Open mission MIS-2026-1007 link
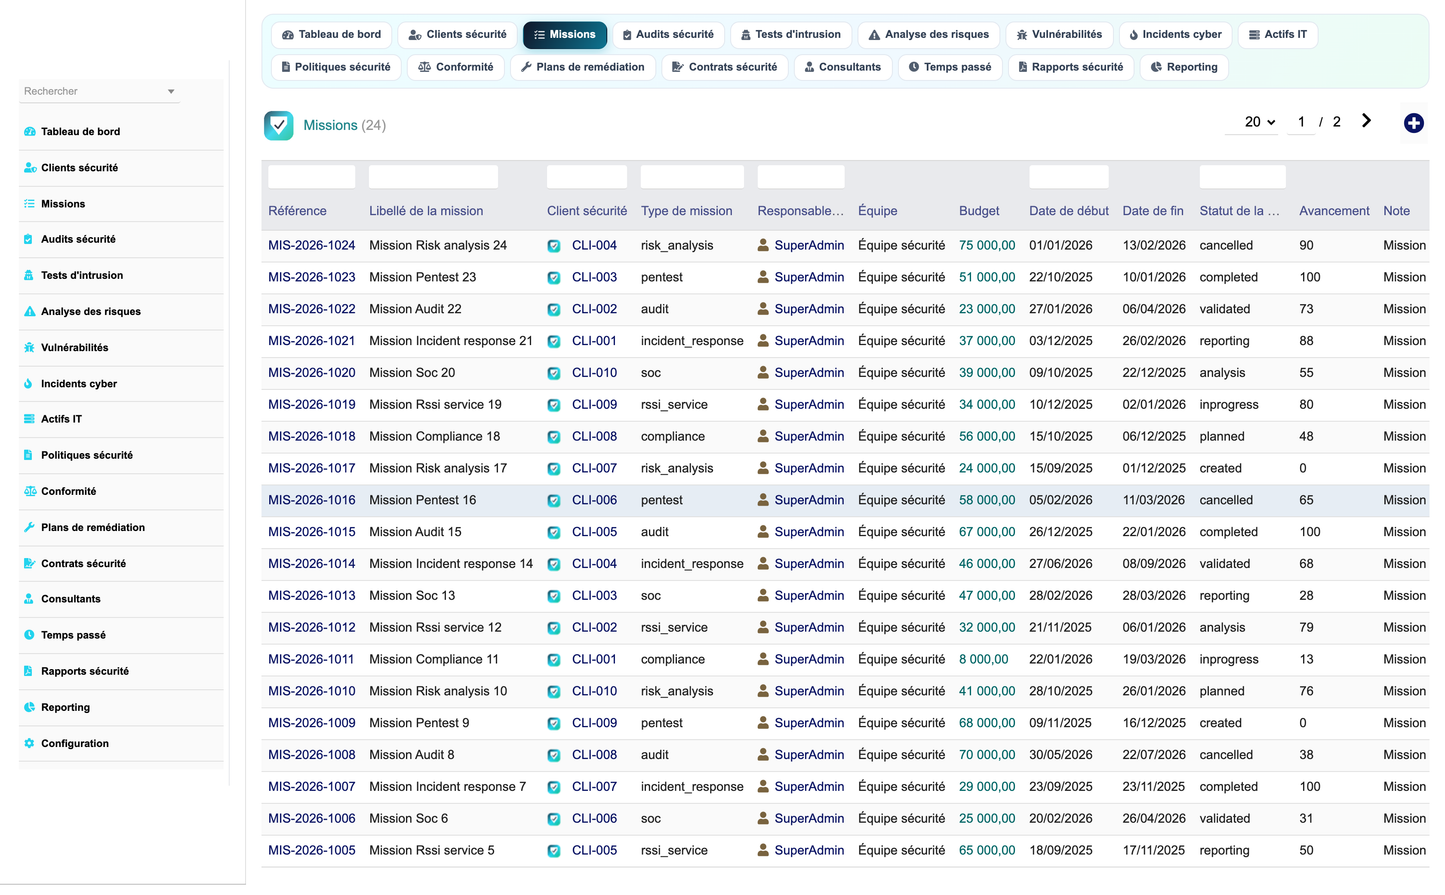The image size is (1445, 895). click(x=312, y=786)
